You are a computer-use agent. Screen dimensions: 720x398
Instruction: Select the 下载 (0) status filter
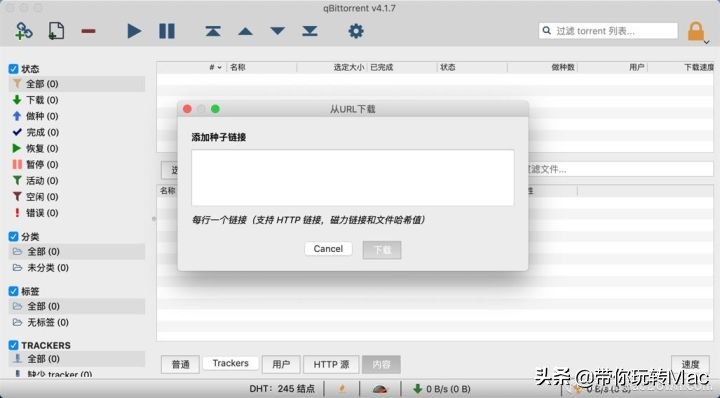[77, 100]
